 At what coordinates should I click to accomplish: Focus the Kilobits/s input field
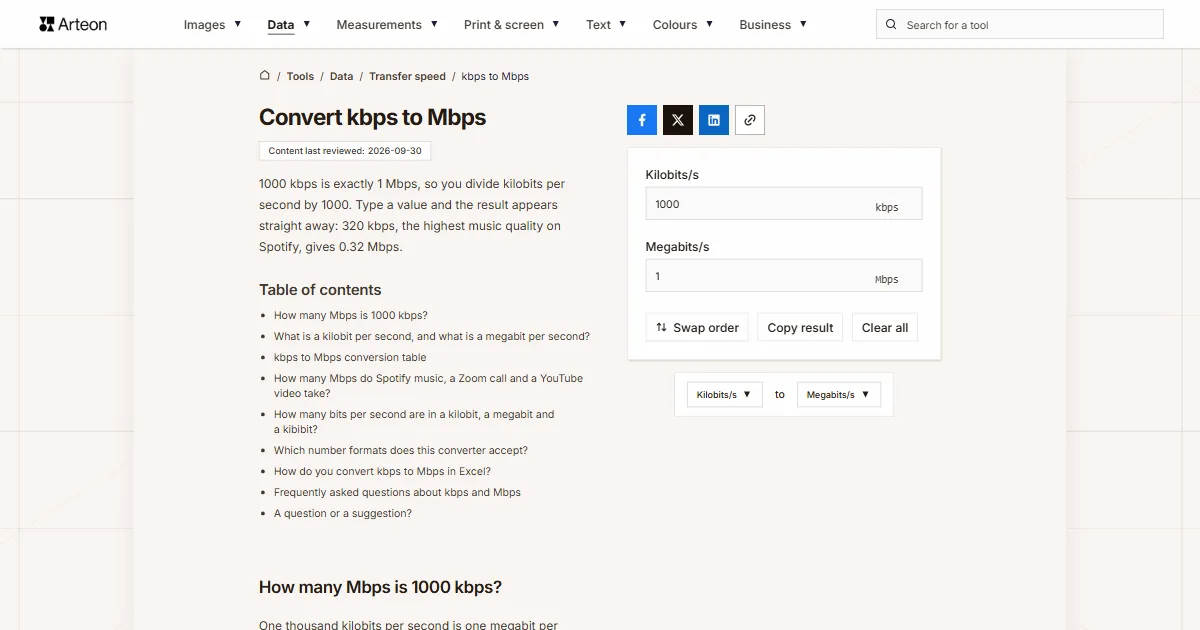coord(784,204)
